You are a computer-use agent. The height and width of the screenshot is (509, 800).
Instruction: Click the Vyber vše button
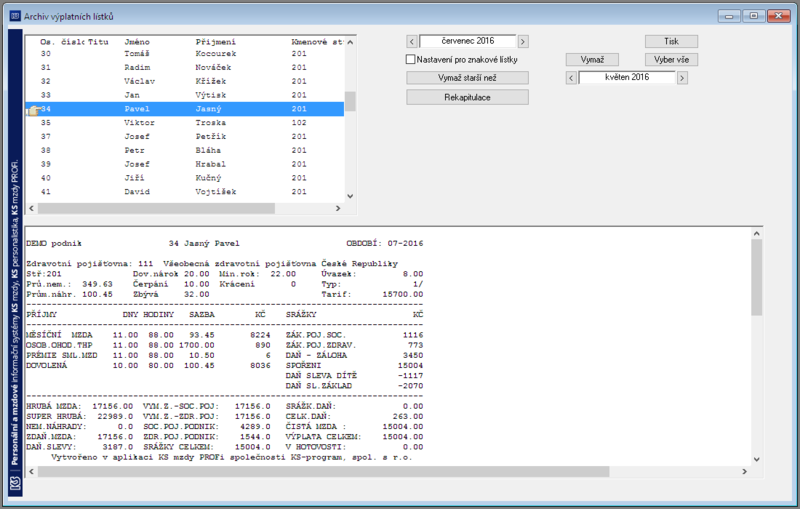(x=671, y=60)
